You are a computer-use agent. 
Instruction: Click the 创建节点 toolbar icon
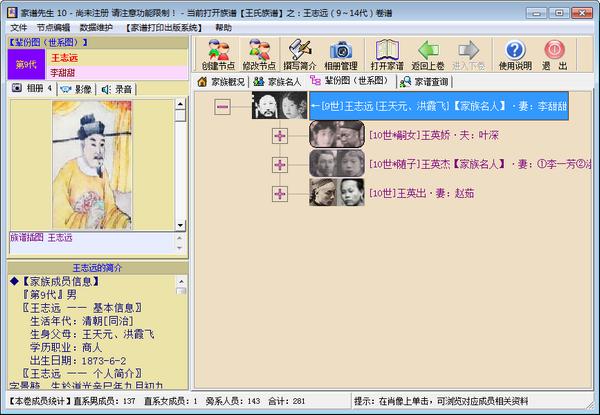(218, 55)
